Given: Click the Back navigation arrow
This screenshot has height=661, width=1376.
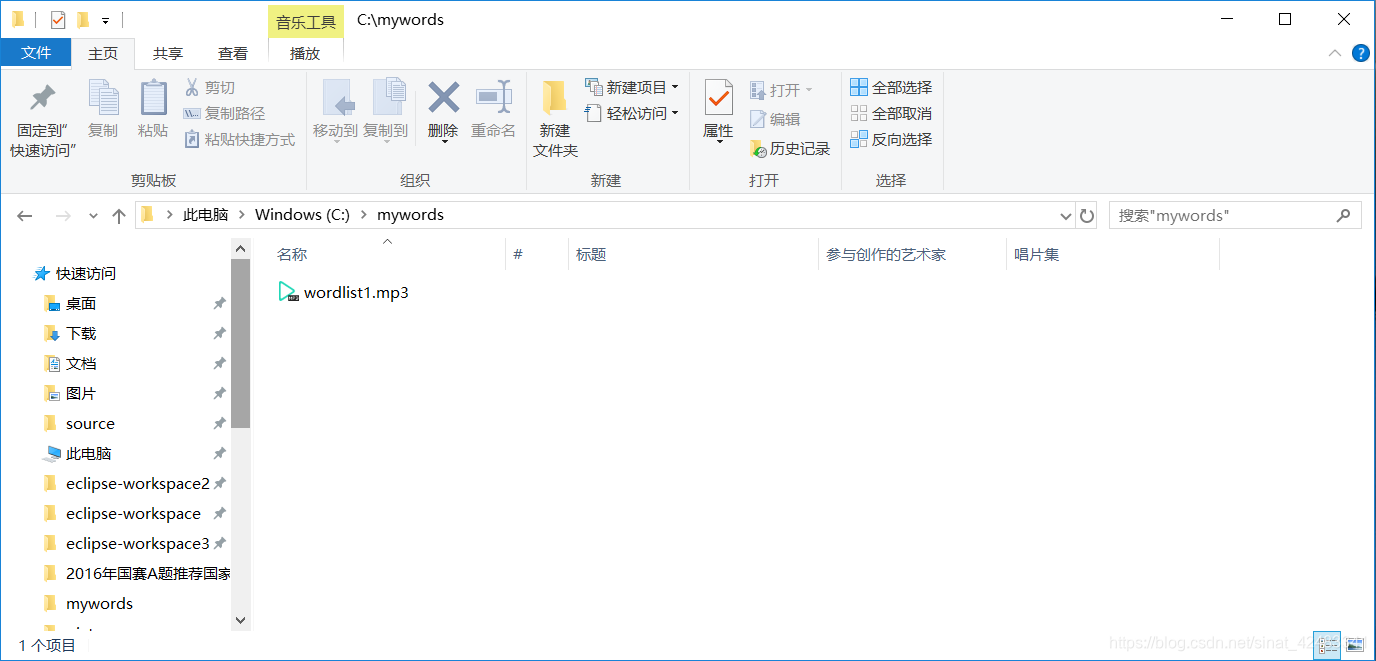Looking at the screenshot, I should 25,215.
